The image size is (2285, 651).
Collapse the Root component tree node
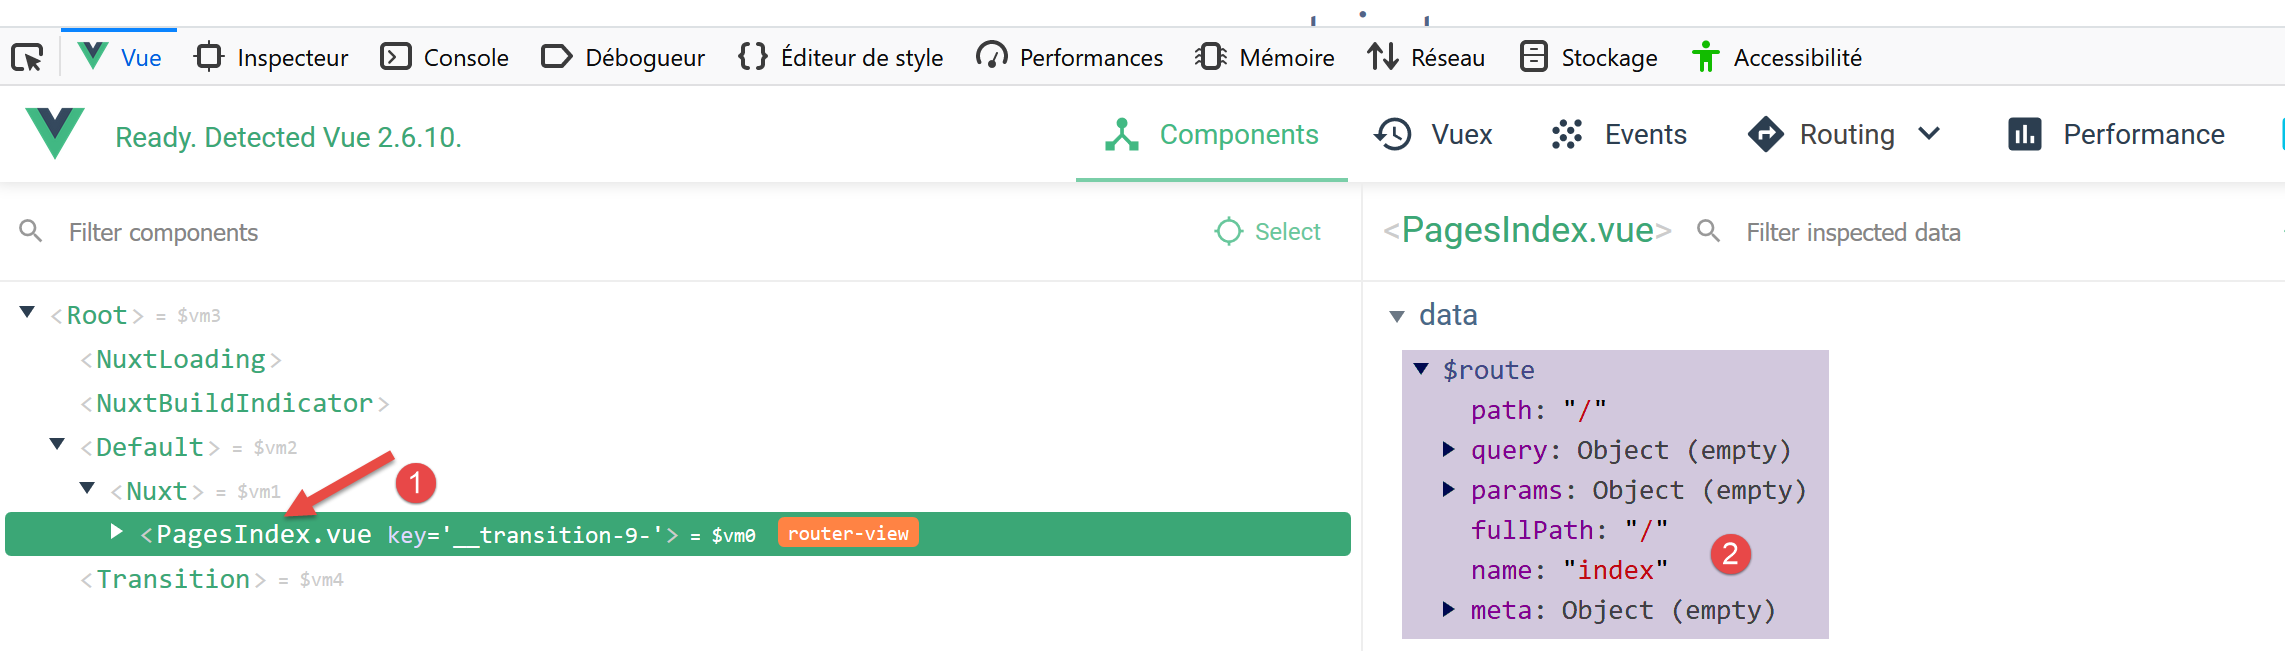coord(28,313)
